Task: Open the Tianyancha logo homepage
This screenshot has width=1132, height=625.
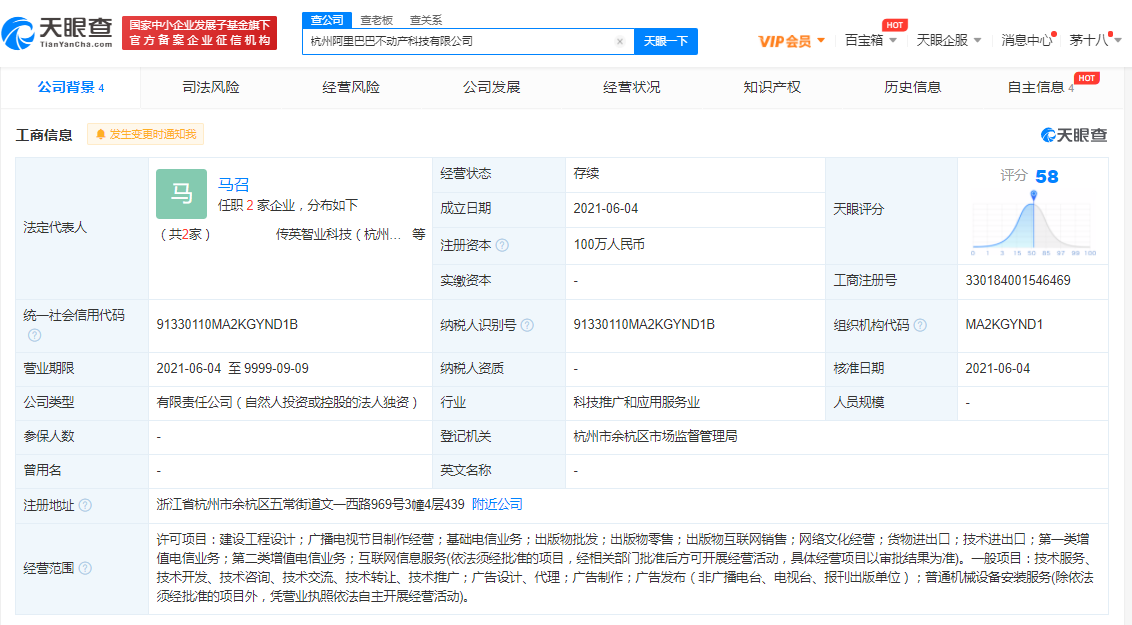Action: click(58, 33)
